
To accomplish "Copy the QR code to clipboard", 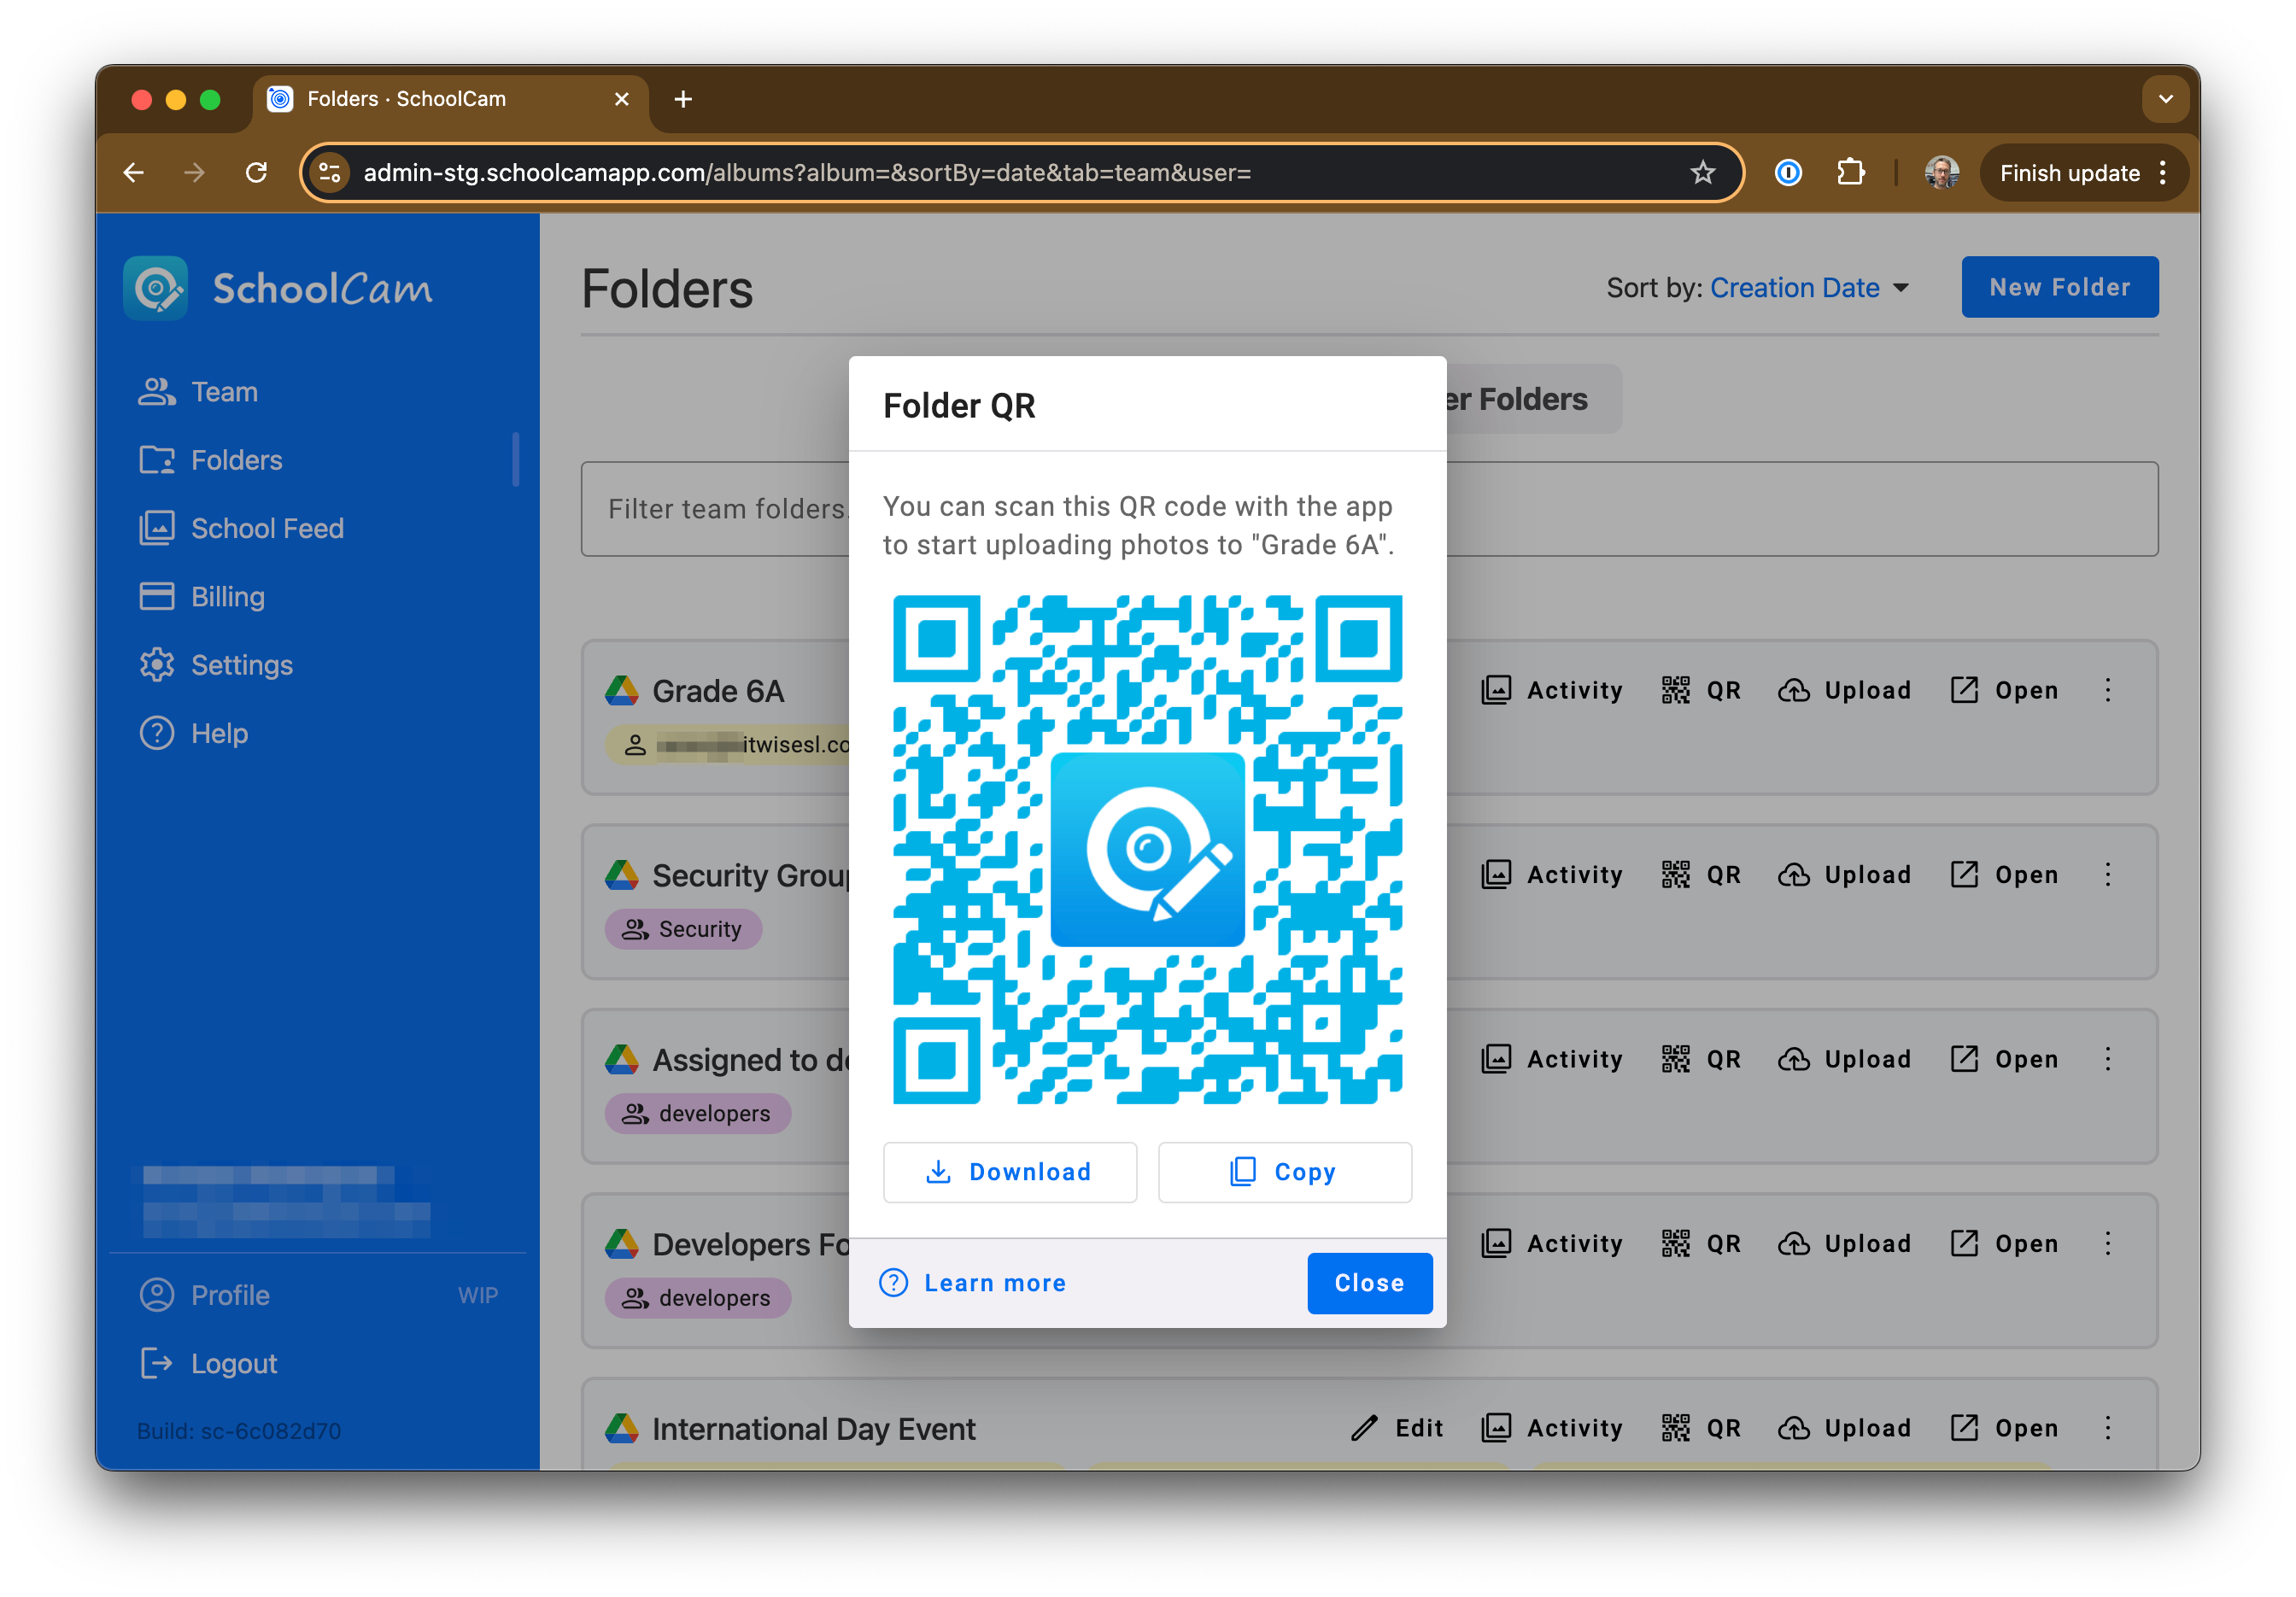I will (1284, 1172).
